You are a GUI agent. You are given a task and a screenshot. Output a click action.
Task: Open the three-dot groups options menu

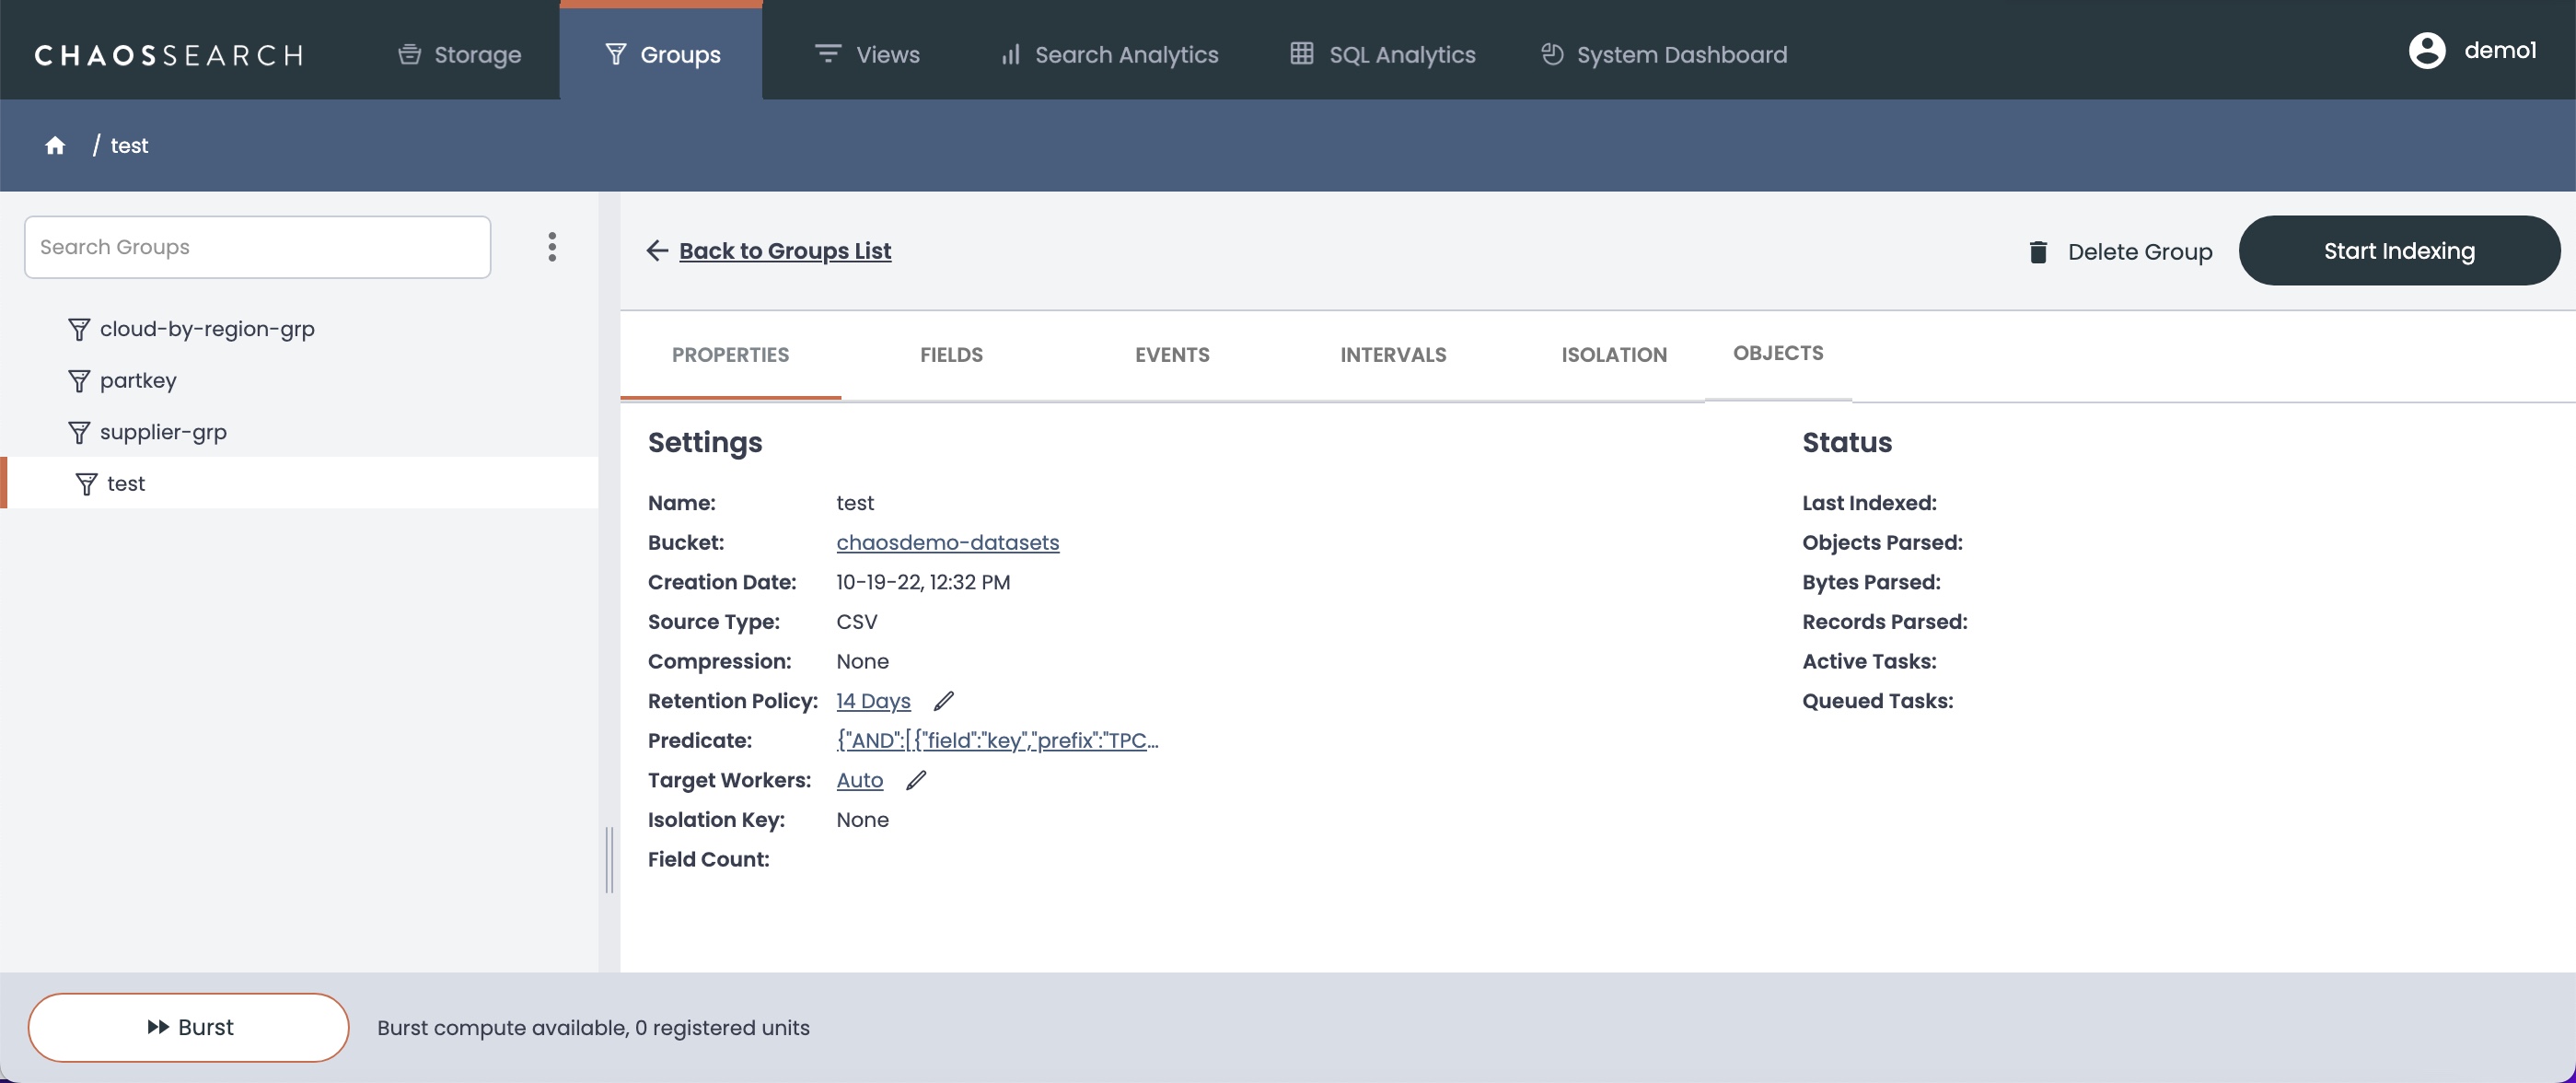tap(552, 247)
